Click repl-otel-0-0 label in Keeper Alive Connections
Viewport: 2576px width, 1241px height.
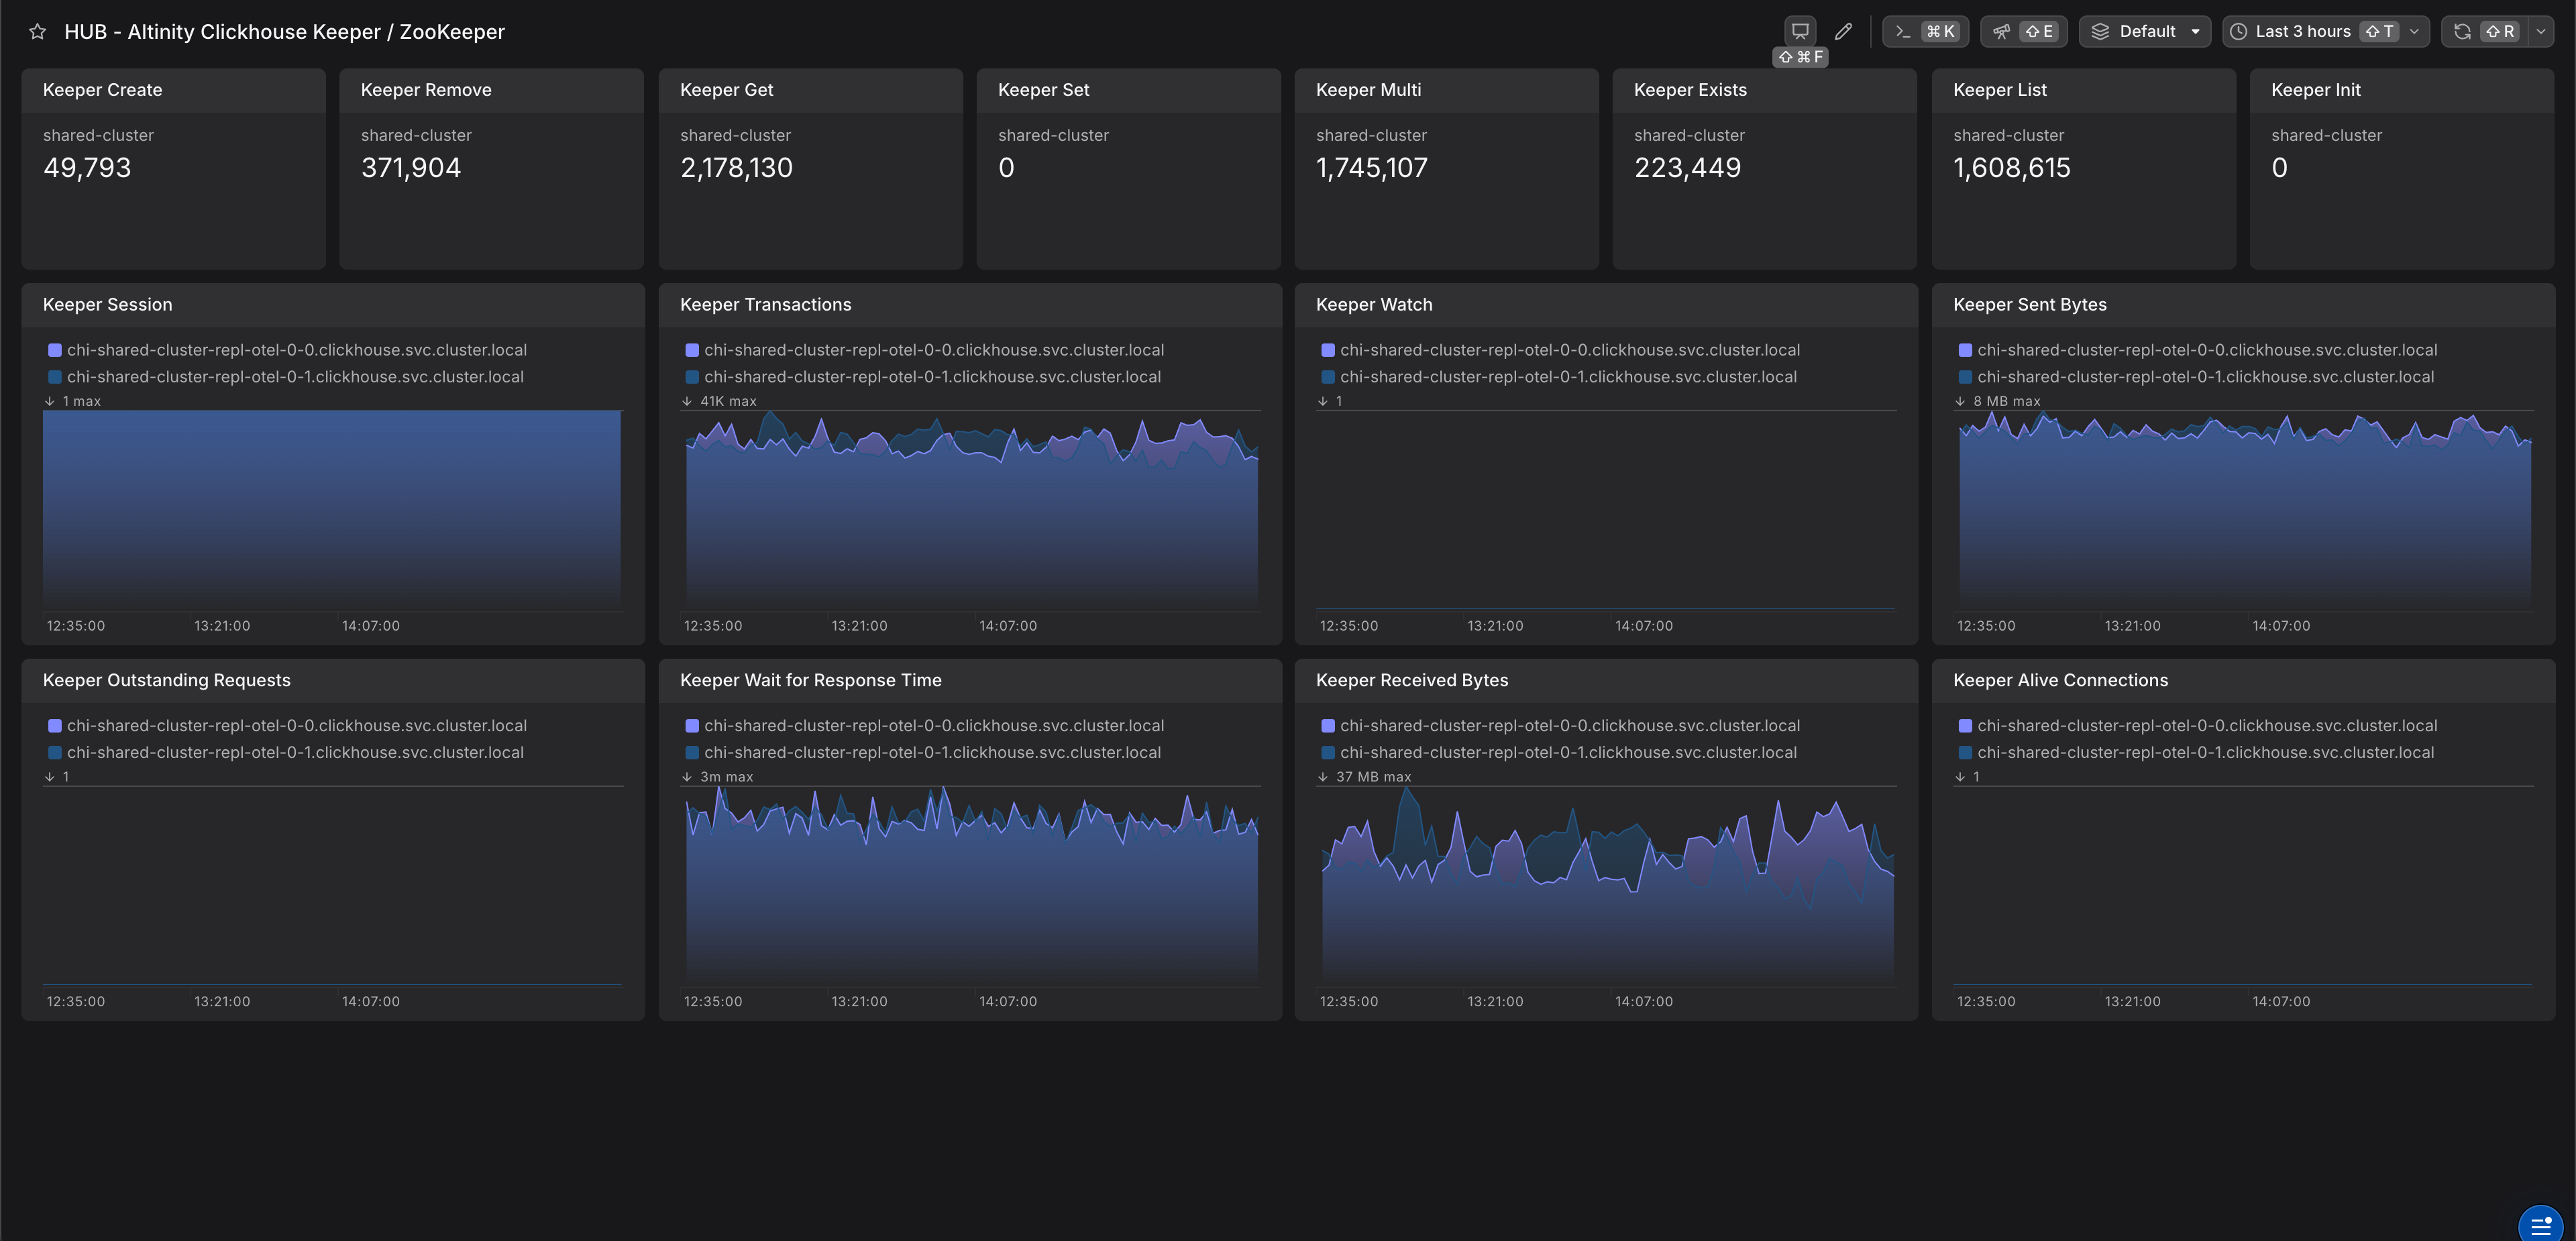2206,726
